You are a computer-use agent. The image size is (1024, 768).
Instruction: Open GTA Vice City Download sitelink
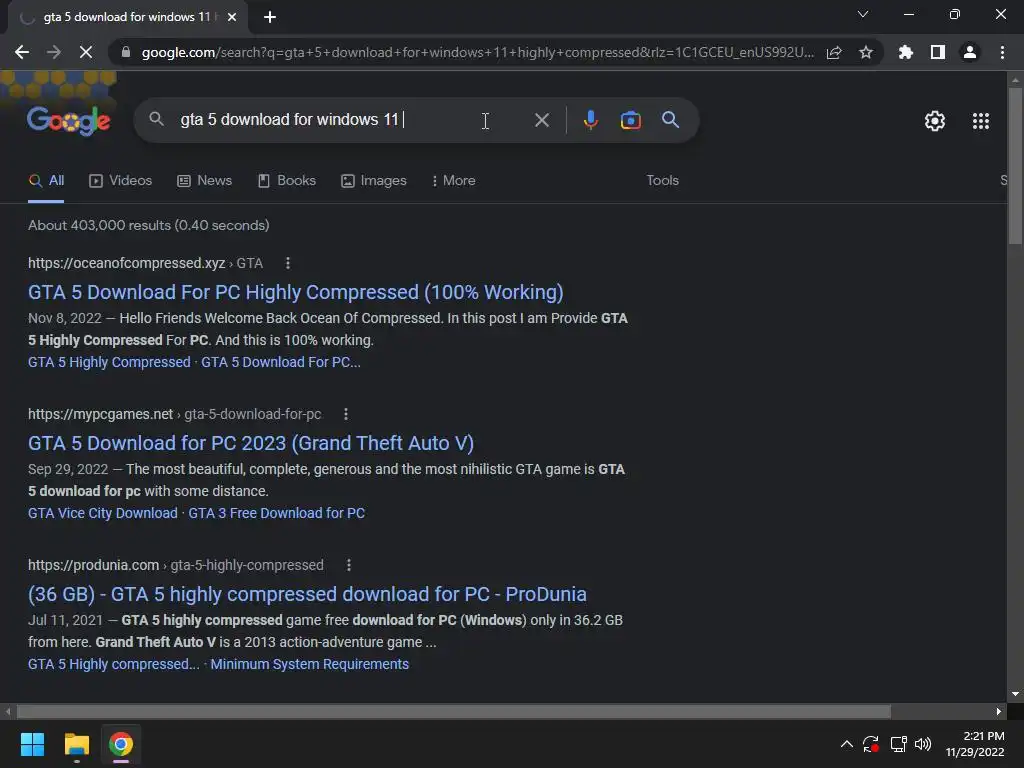click(103, 513)
